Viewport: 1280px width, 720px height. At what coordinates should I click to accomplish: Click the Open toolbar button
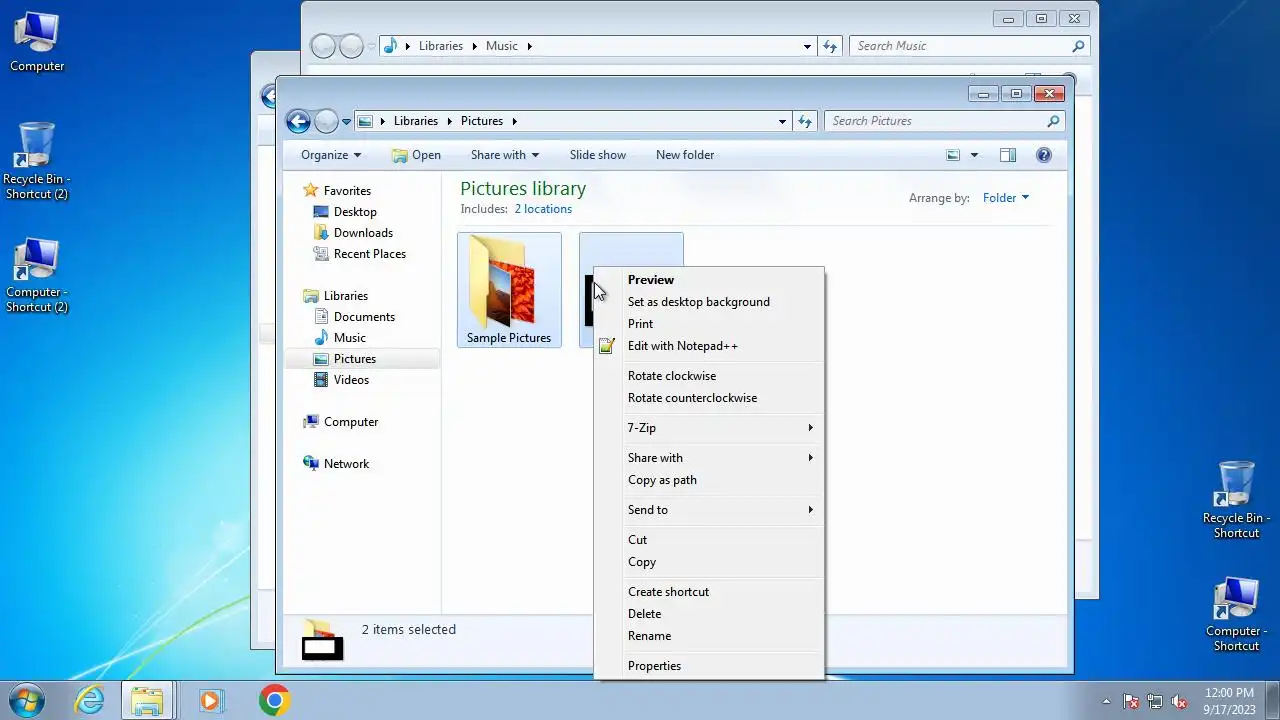tap(416, 155)
